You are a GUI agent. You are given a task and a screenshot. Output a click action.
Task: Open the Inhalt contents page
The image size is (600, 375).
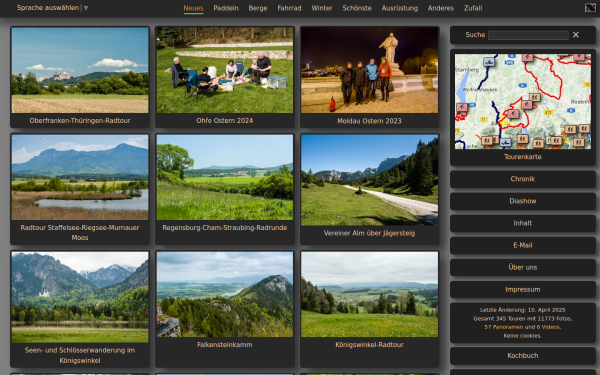[523, 223]
